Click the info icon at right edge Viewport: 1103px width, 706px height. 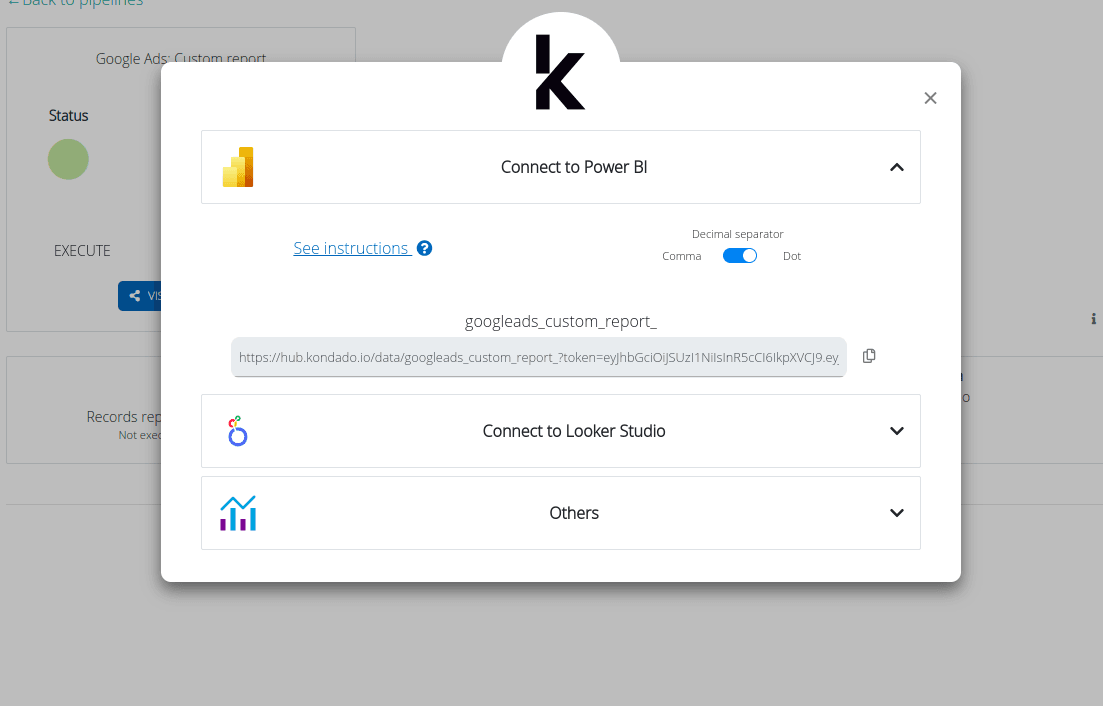coord(1093,319)
